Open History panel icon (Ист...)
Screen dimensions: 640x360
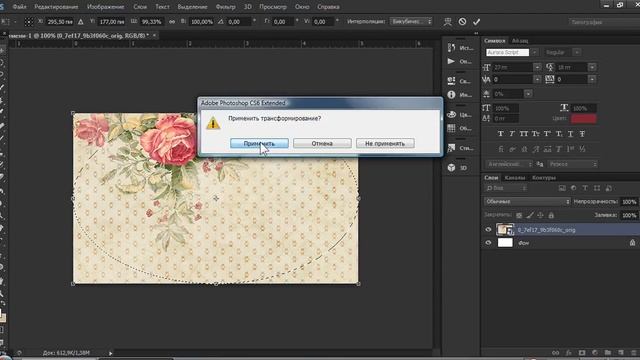click(451, 48)
